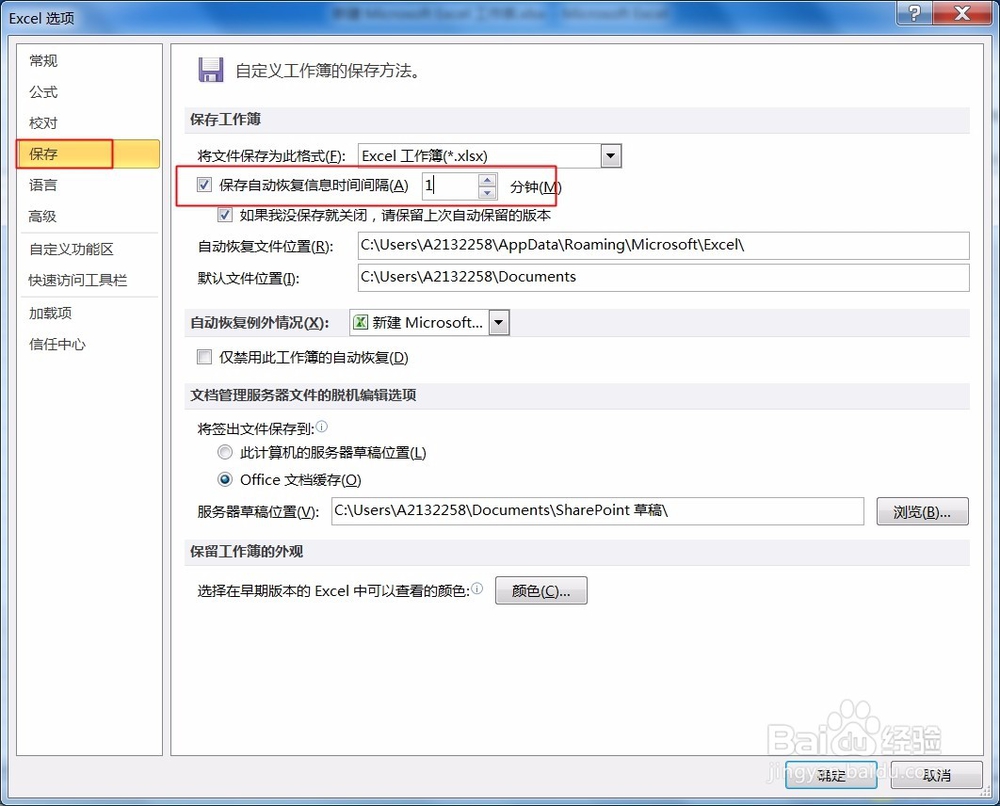The image size is (1000, 806).
Task: Open the 公式 options category
Action: coord(43,92)
